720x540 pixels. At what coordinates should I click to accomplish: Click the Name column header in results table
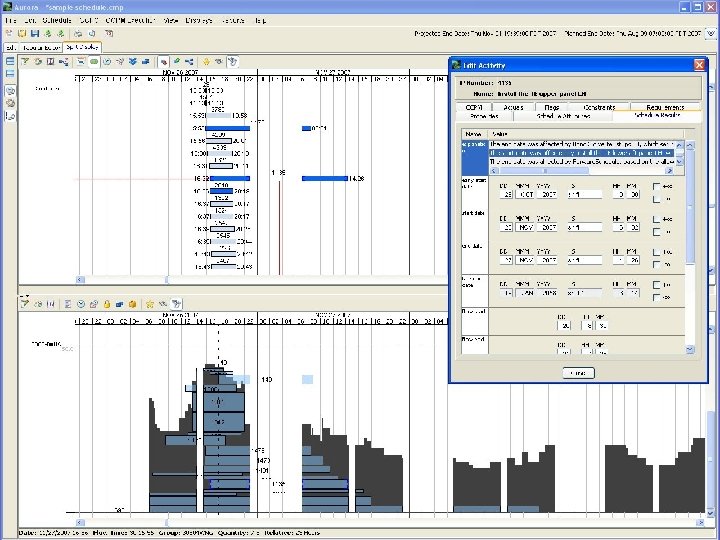pyautogui.click(x=474, y=134)
